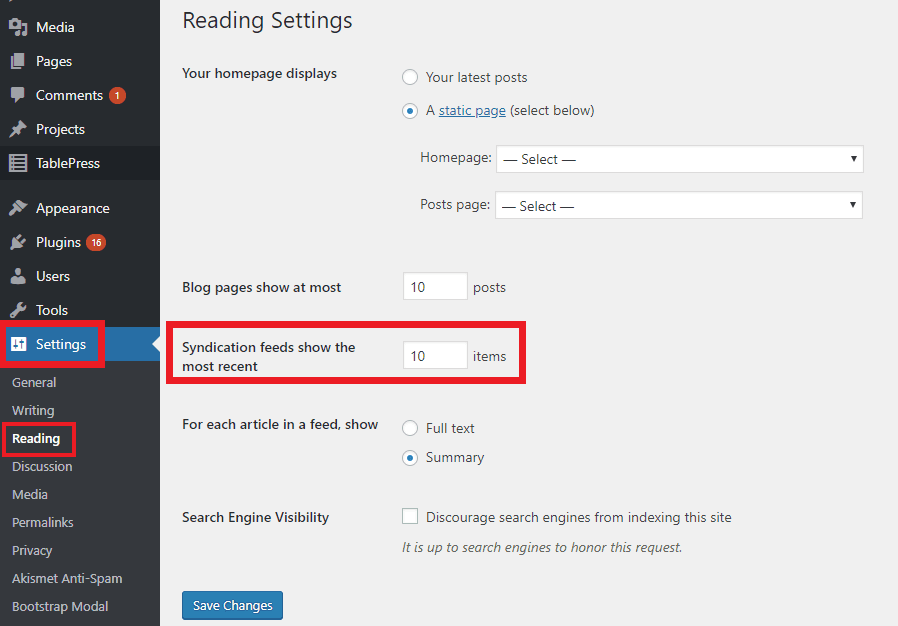This screenshot has height=626, width=898.
Task: Click the Syndication feeds items number field
Action: pos(435,356)
